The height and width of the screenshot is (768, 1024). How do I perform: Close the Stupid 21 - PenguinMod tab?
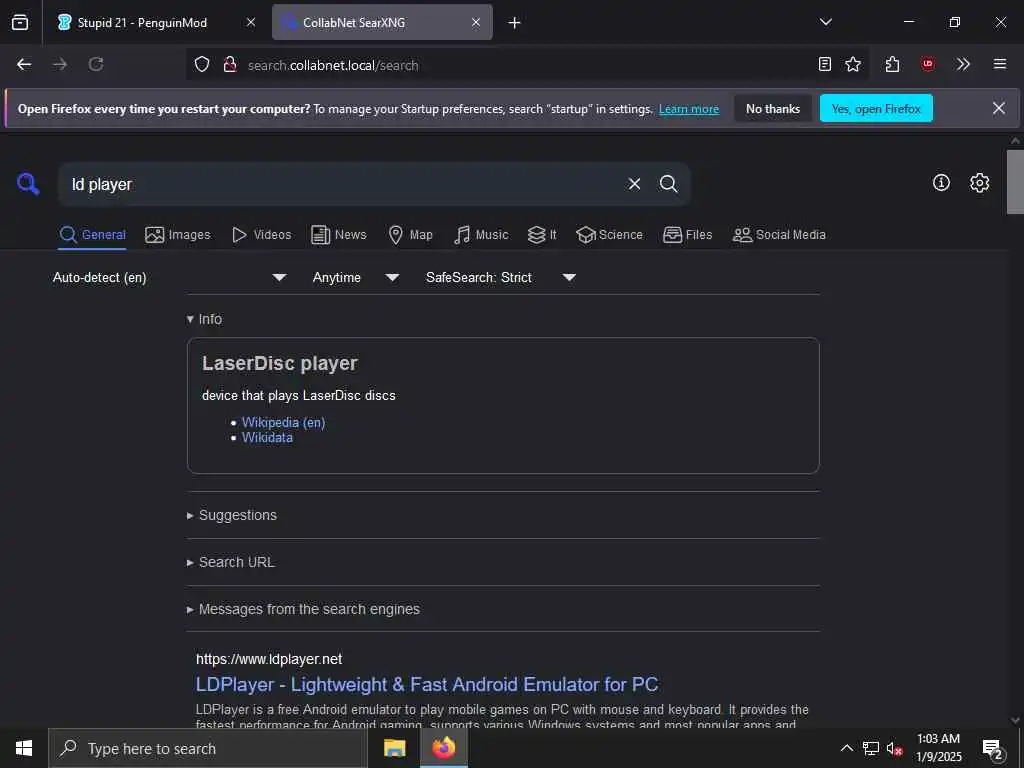pyautogui.click(x=251, y=22)
